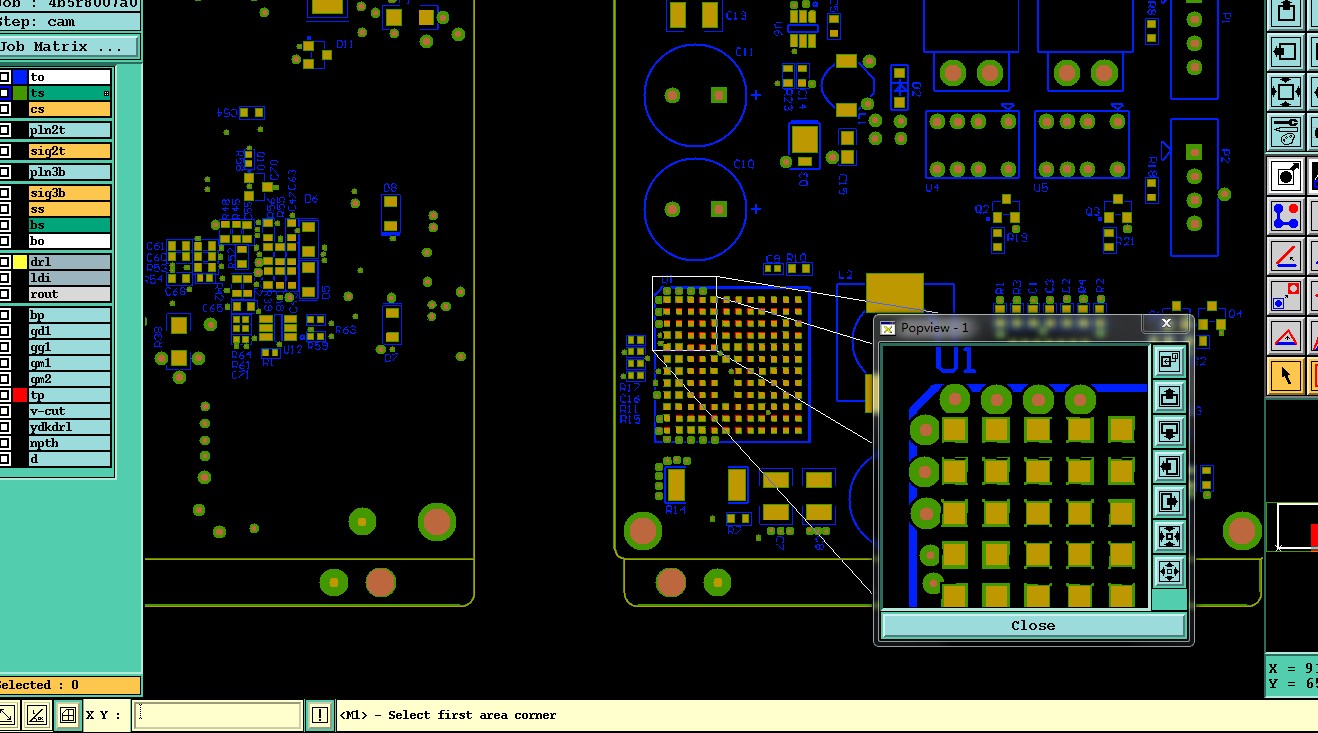Check the box for layer 'to'
The image size is (1318, 733).
(5, 77)
